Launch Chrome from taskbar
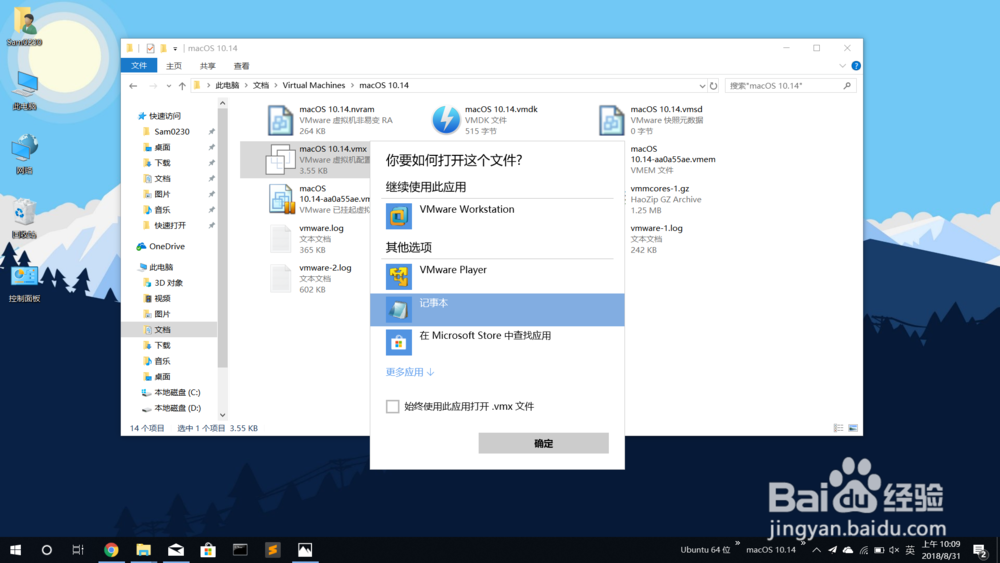 [x=111, y=550]
